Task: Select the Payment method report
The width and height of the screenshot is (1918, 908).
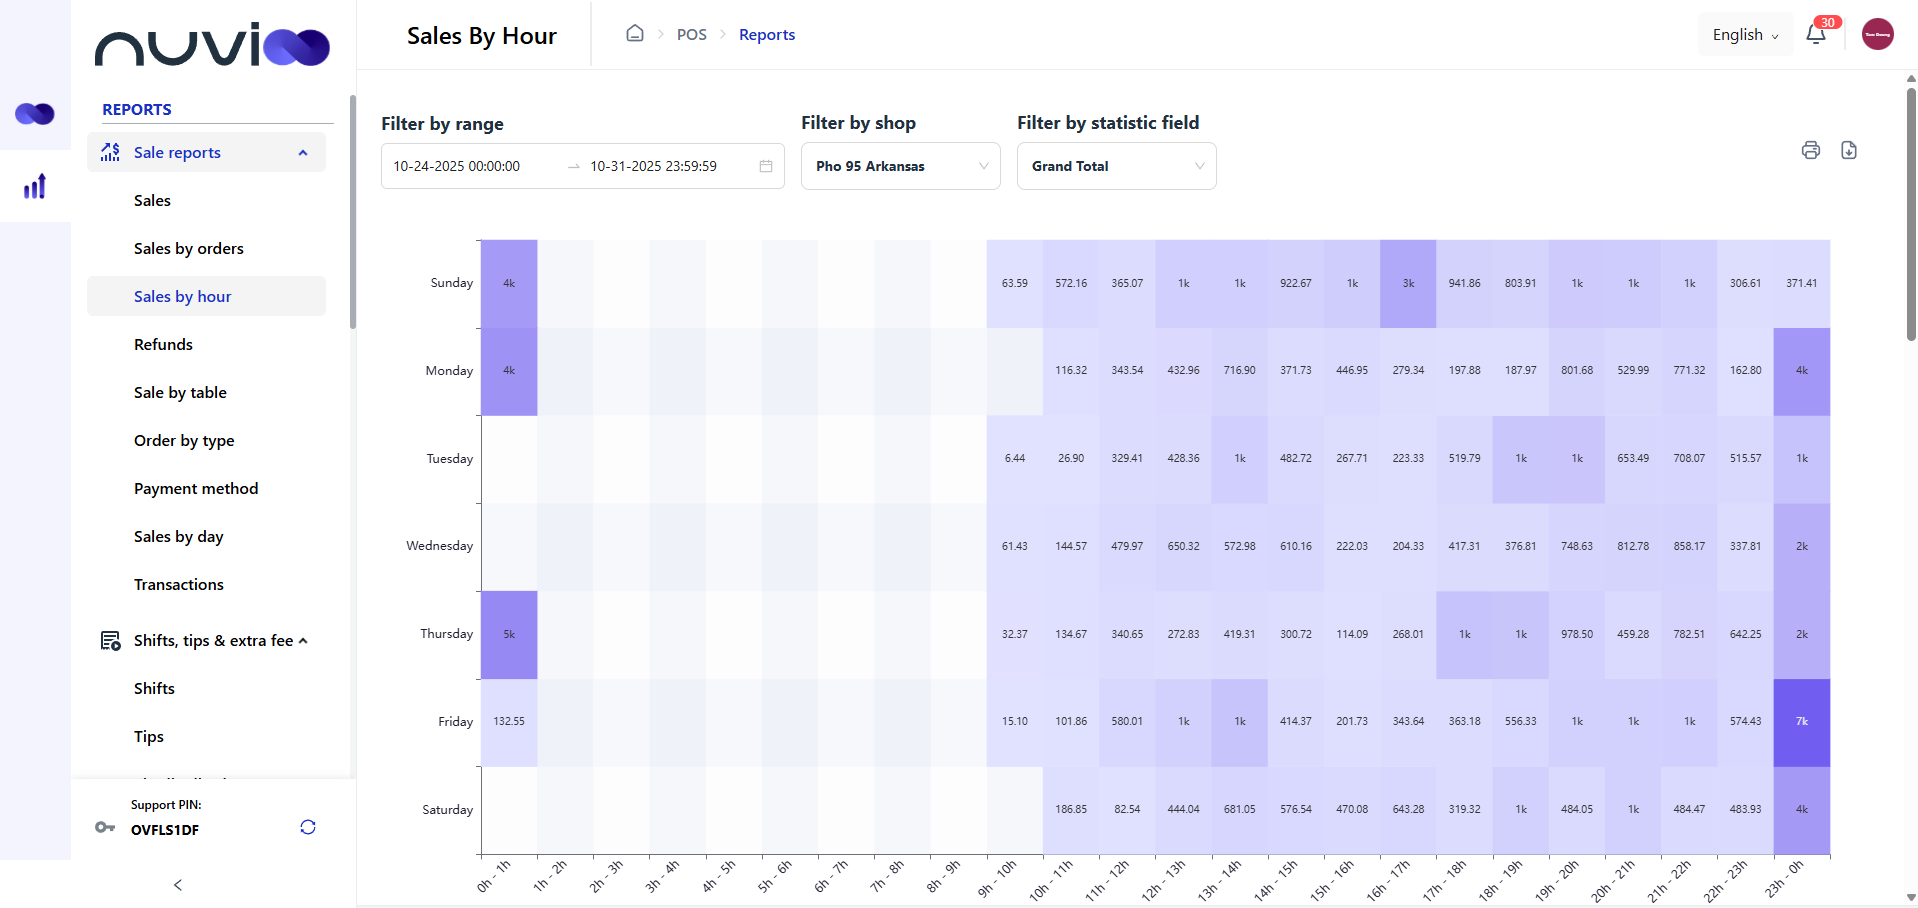Action: 196,488
